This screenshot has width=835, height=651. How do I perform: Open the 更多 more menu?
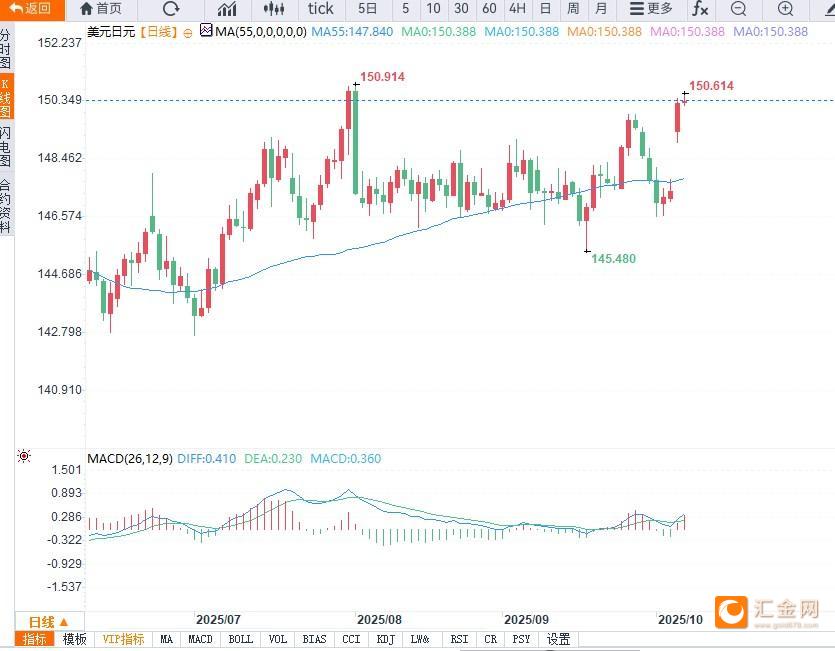point(650,9)
